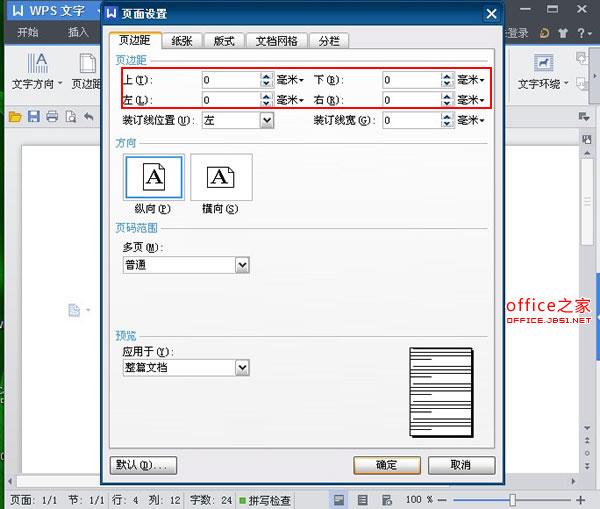Select 纵向 portrait orientation

[x=154, y=177]
